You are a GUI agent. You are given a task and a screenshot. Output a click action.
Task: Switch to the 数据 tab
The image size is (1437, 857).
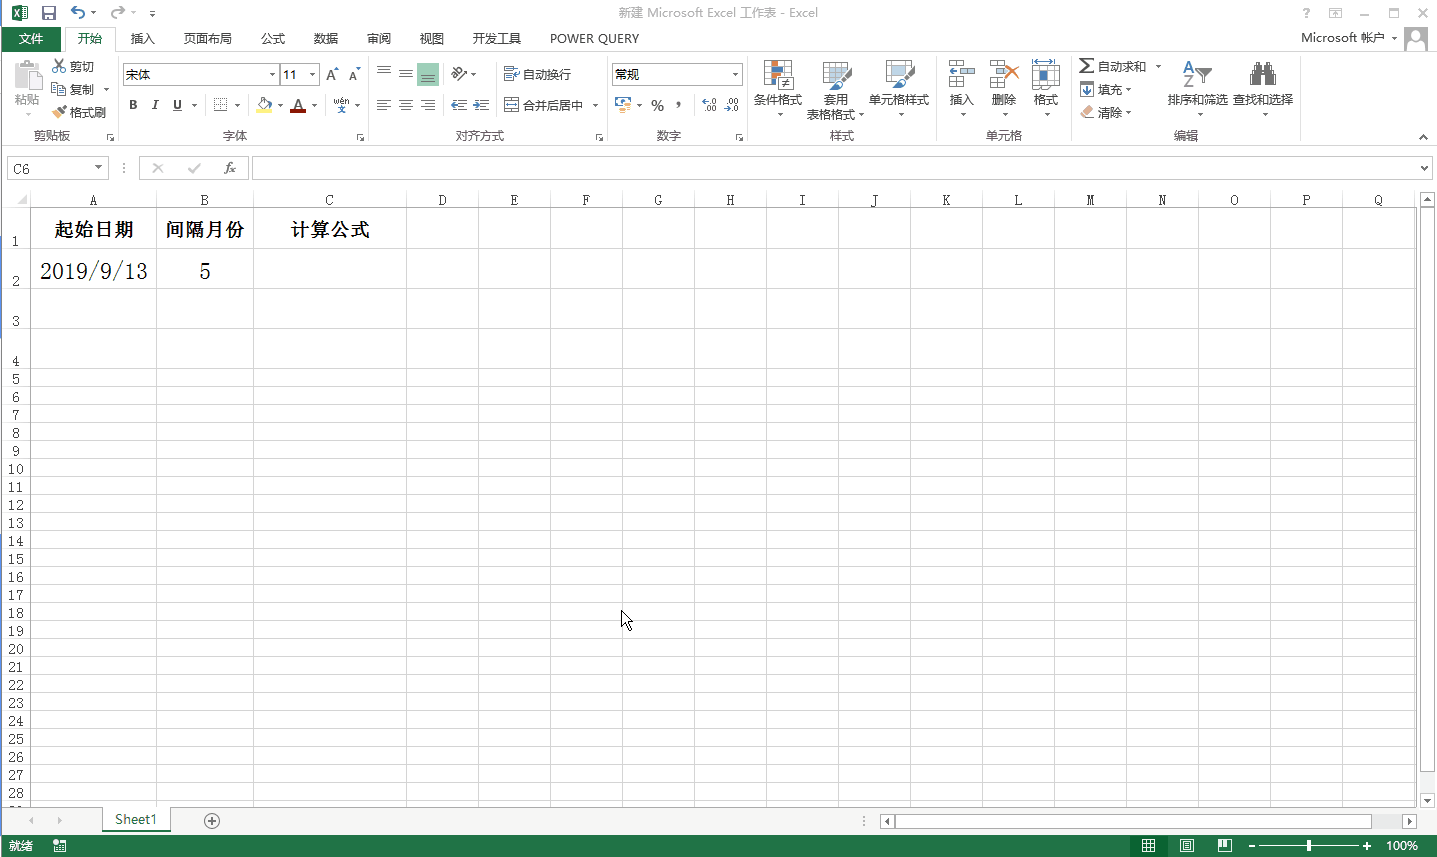pos(326,39)
